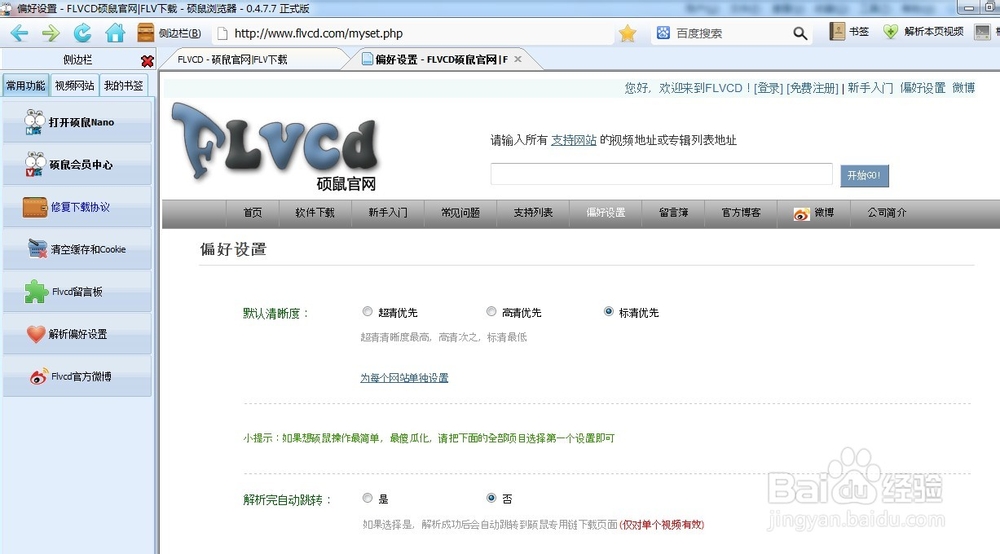Reload the page with the refresh icon
This screenshot has width=1000, height=554.
pyautogui.click(x=82, y=33)
